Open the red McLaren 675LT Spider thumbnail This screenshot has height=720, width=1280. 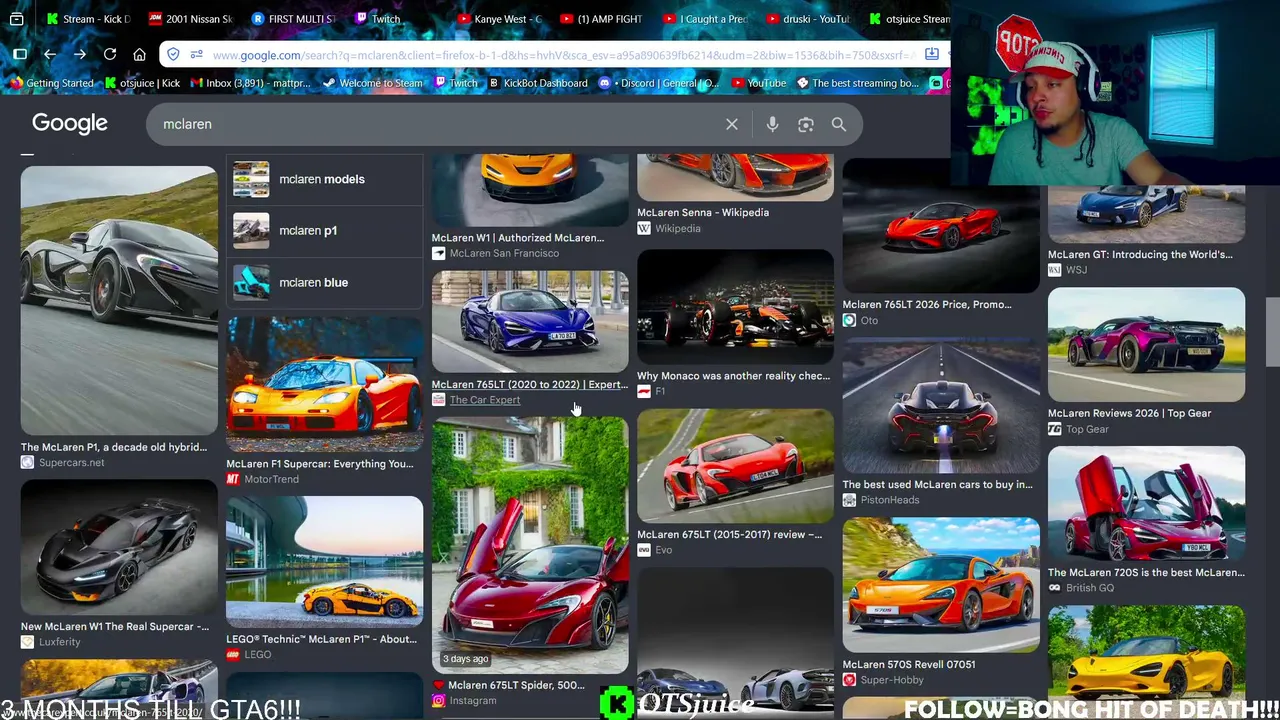pyautogui.click(x=530, y=545)
